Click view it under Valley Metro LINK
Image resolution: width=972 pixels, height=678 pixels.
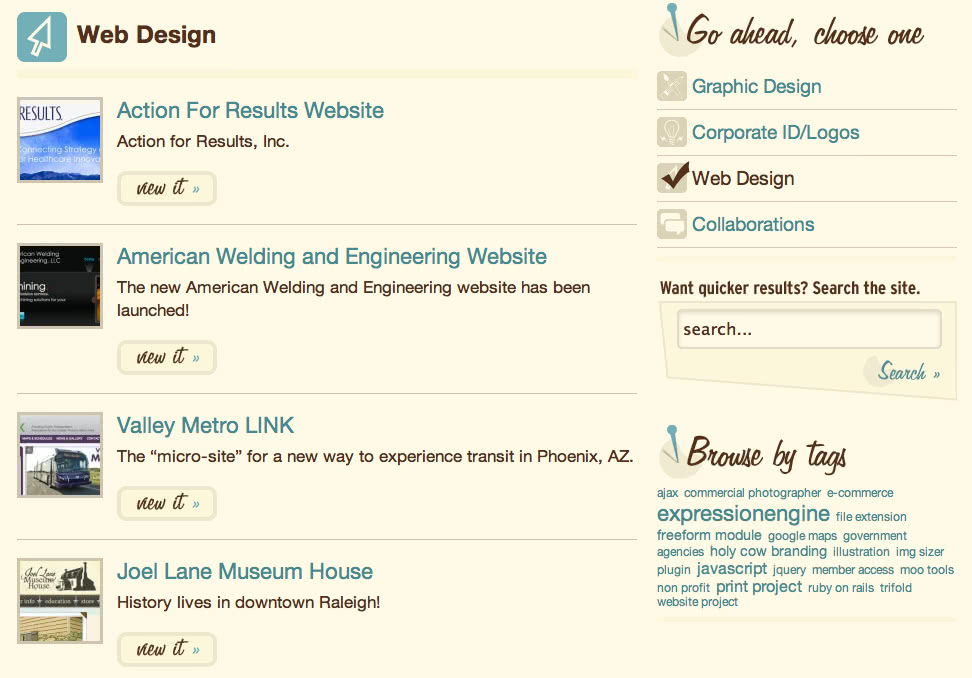[167, 503]
